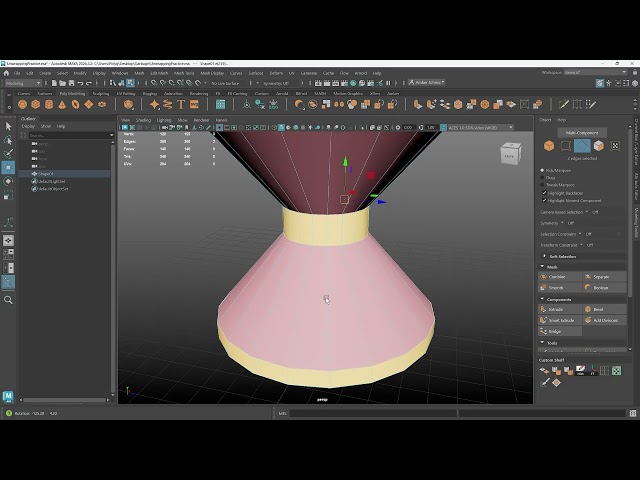The image size is (640, 480).
Task: Activate the Scale tool in toolbox
Action: (8, 195)
